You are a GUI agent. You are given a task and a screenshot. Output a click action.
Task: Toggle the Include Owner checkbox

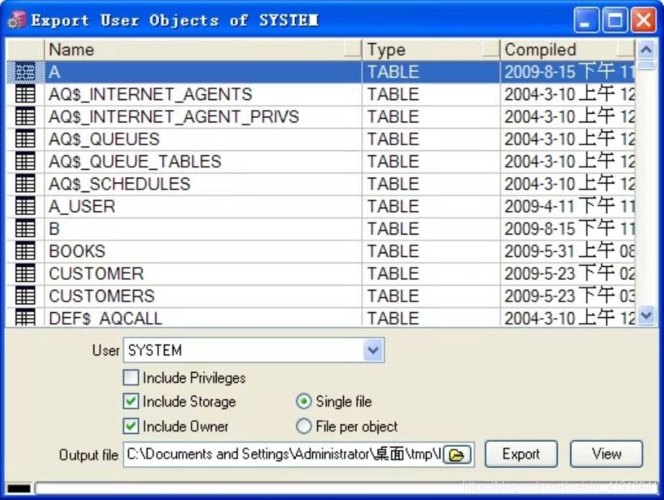[131, 426]
